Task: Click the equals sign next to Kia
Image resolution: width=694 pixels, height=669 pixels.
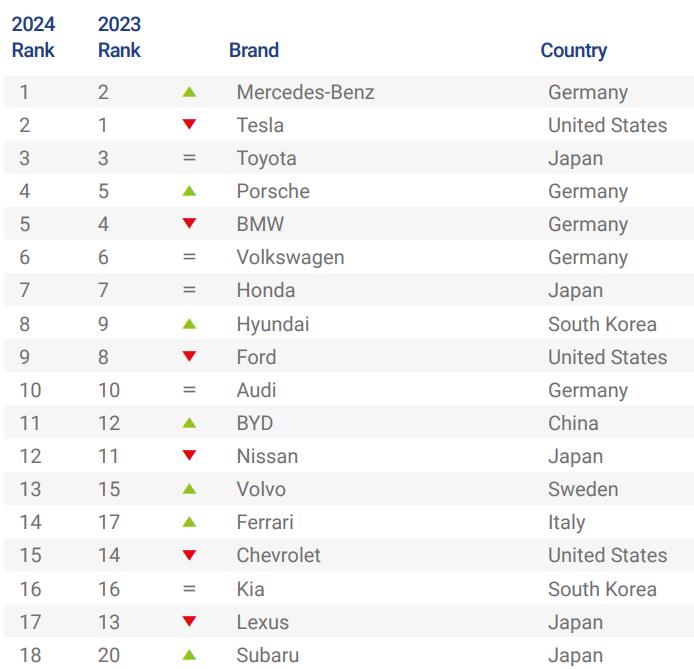Action: point(190,589)
